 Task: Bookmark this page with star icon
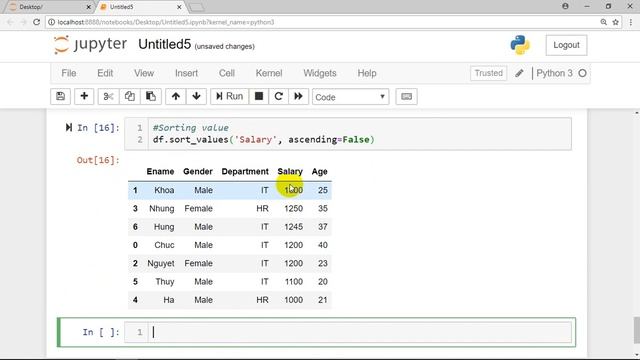tap(616, 22)
